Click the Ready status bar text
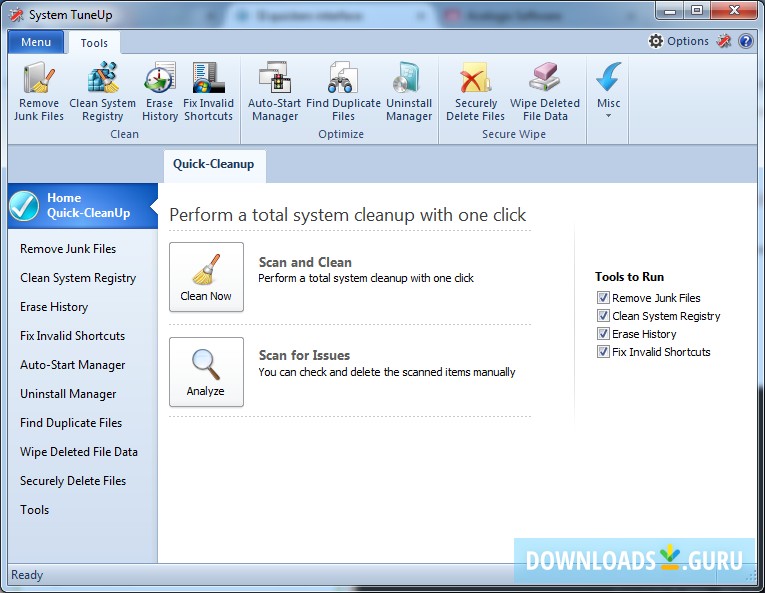Image resolution: width=765 pixels, height=593 pixels. click(x=27, y=575)
